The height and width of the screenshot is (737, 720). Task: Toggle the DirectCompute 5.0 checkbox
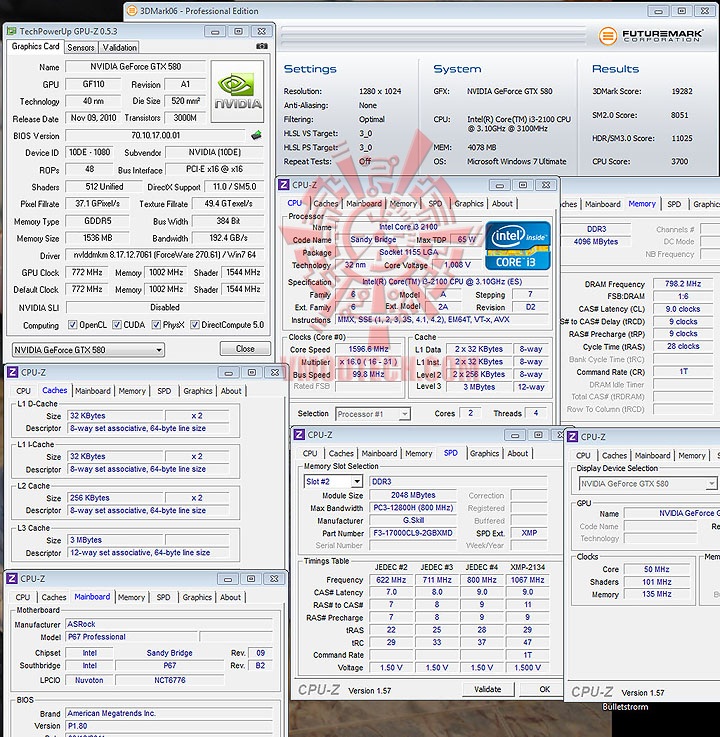click(x=194, y=325)
